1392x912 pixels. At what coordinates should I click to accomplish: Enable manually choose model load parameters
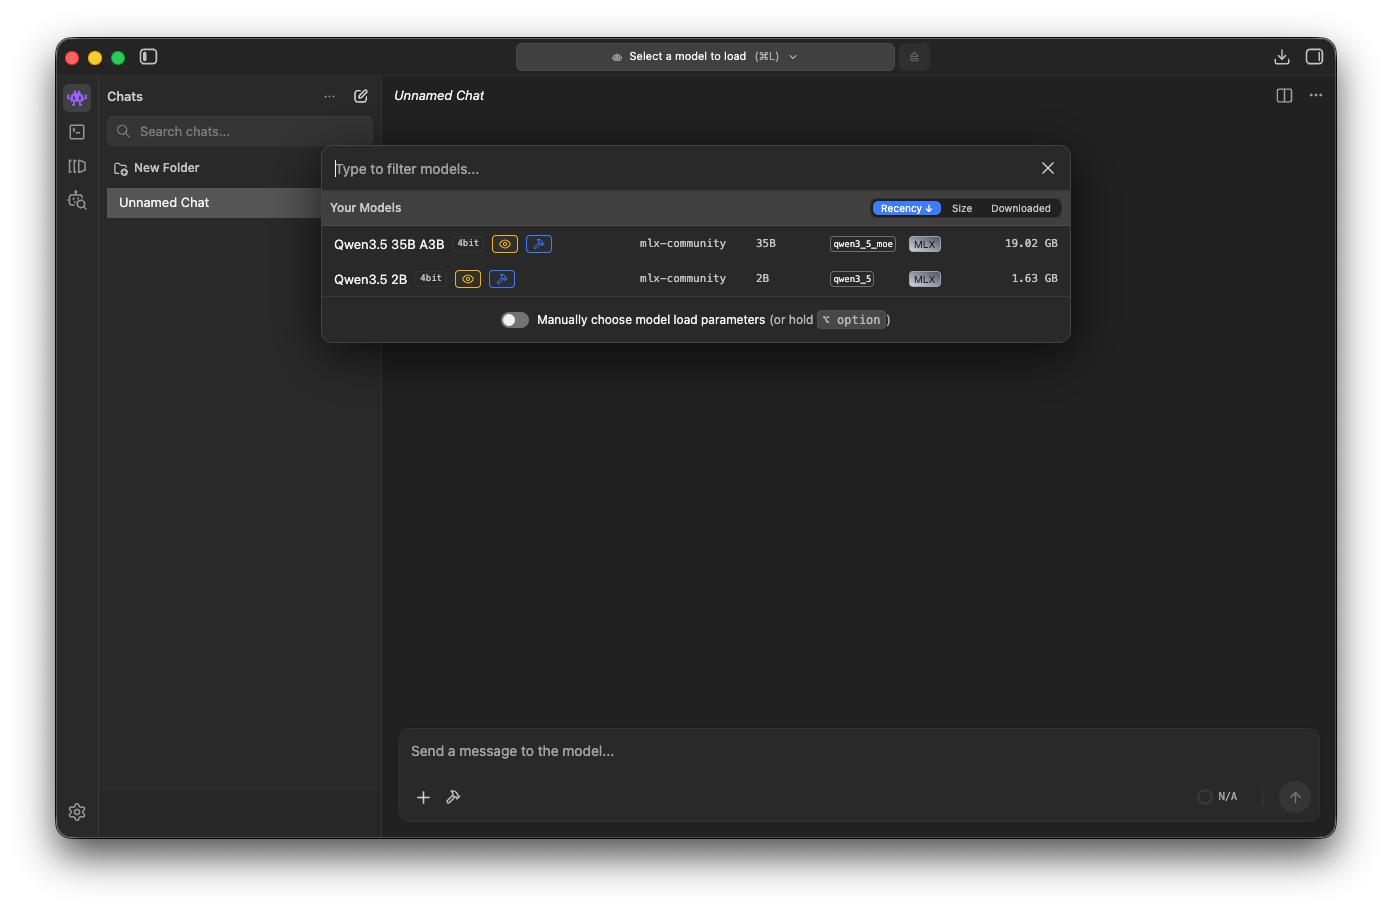[x=514, y=319]
